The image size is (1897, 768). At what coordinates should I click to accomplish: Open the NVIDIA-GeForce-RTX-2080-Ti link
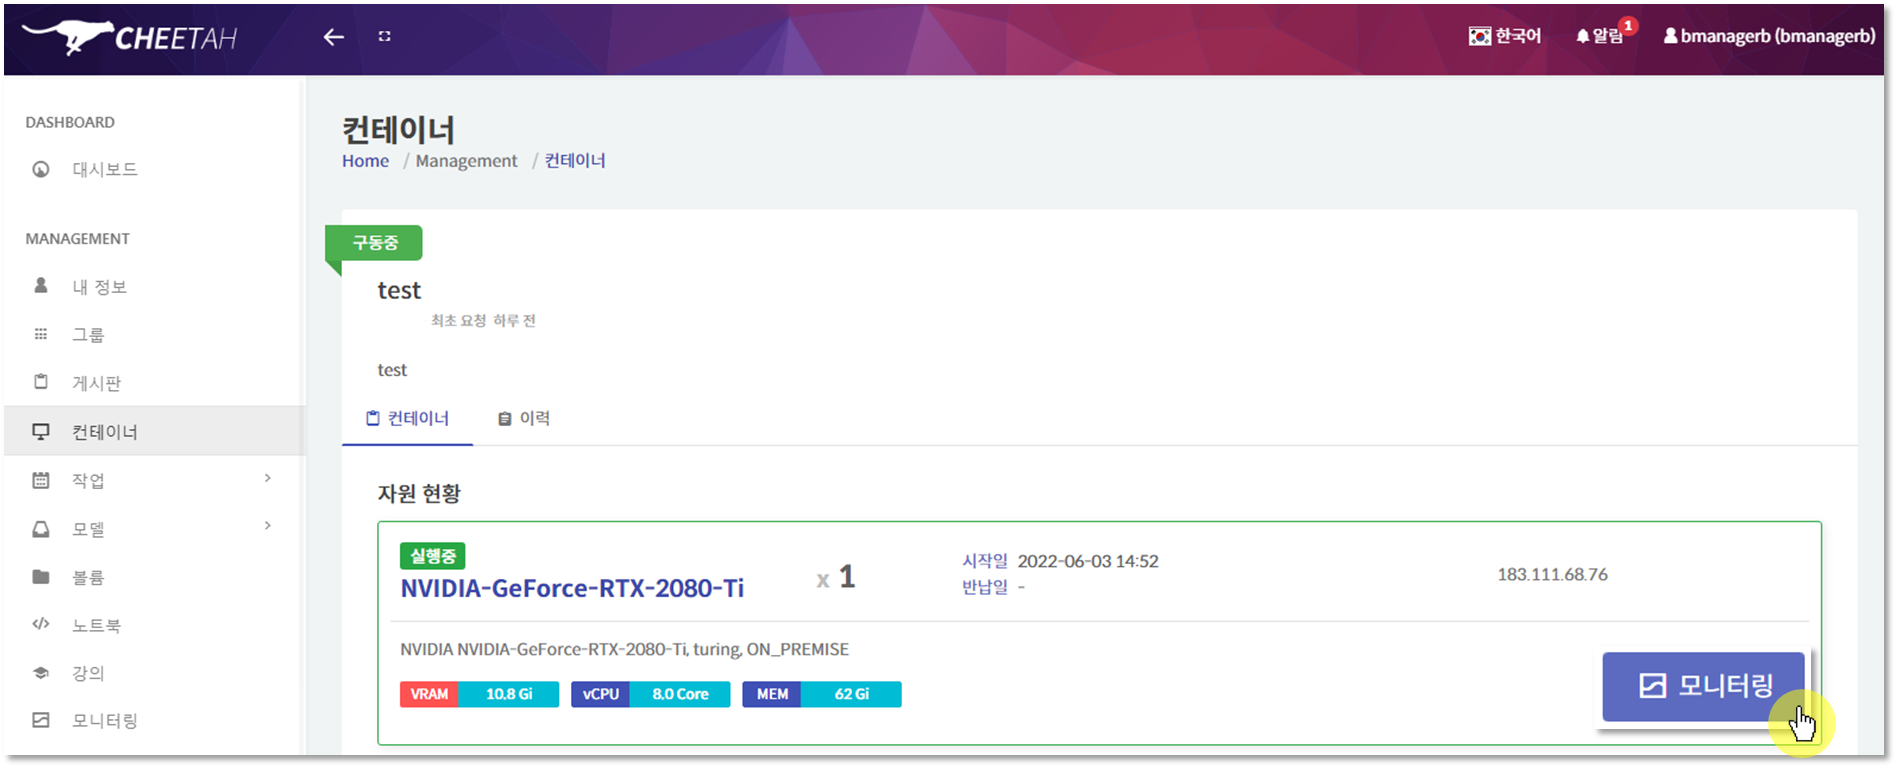pyautogui.click(x=572, y=588)
